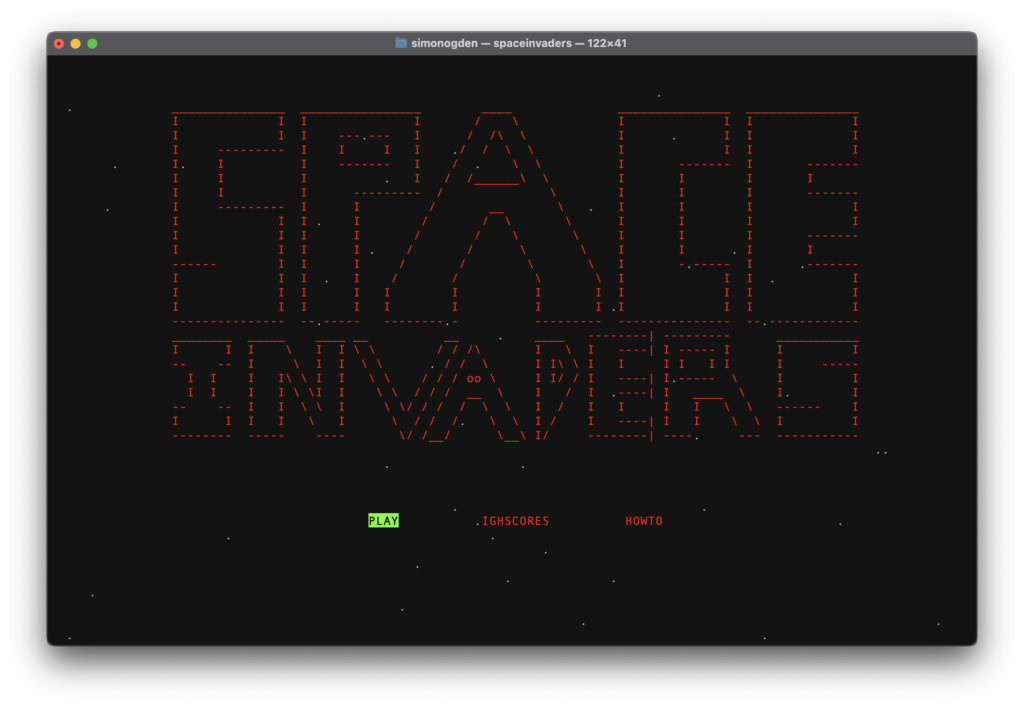Click the ASCII letter S in SPACE
The height and width of the screenshot is (708, 1024).
point(229,219)
